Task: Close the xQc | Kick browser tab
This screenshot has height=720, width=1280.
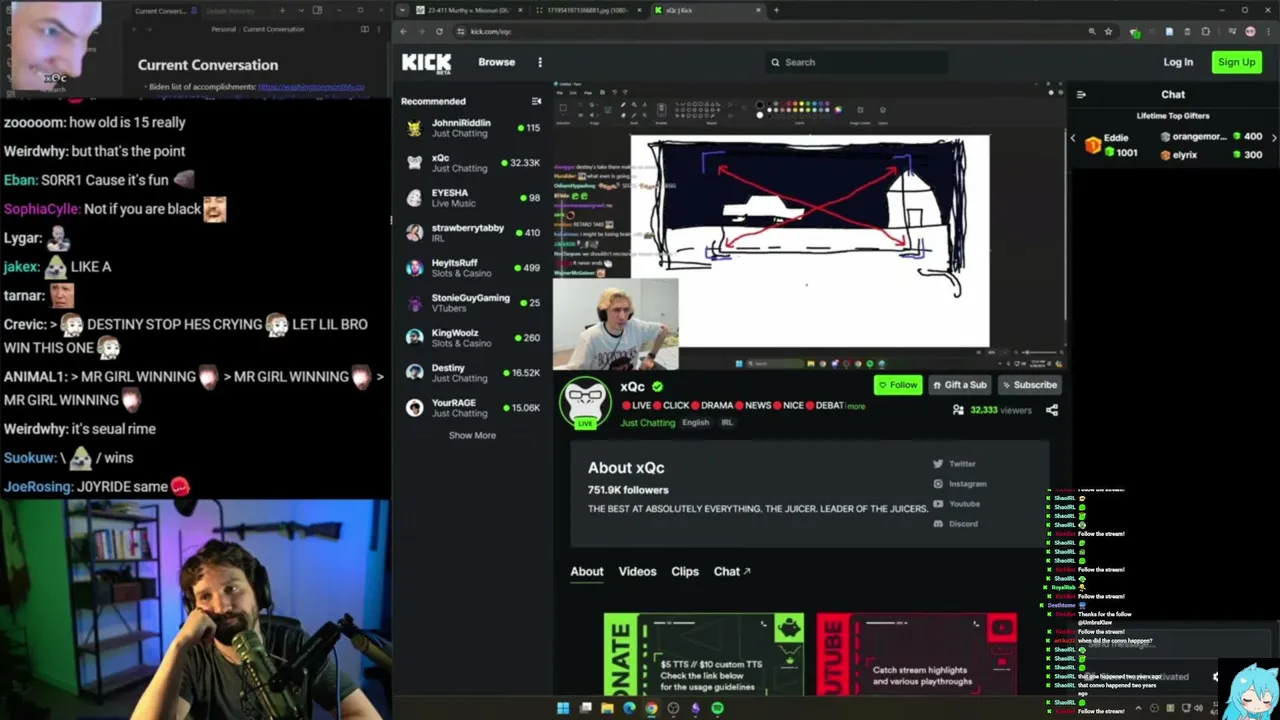Action: pyautogui.click(x=759, y=10)
